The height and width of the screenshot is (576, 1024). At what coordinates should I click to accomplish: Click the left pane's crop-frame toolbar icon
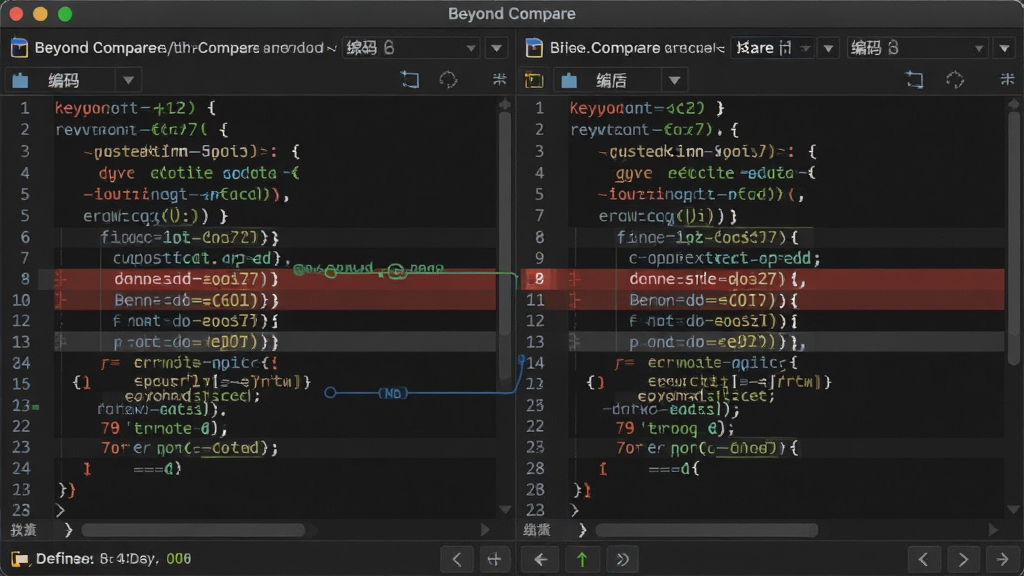410,80
